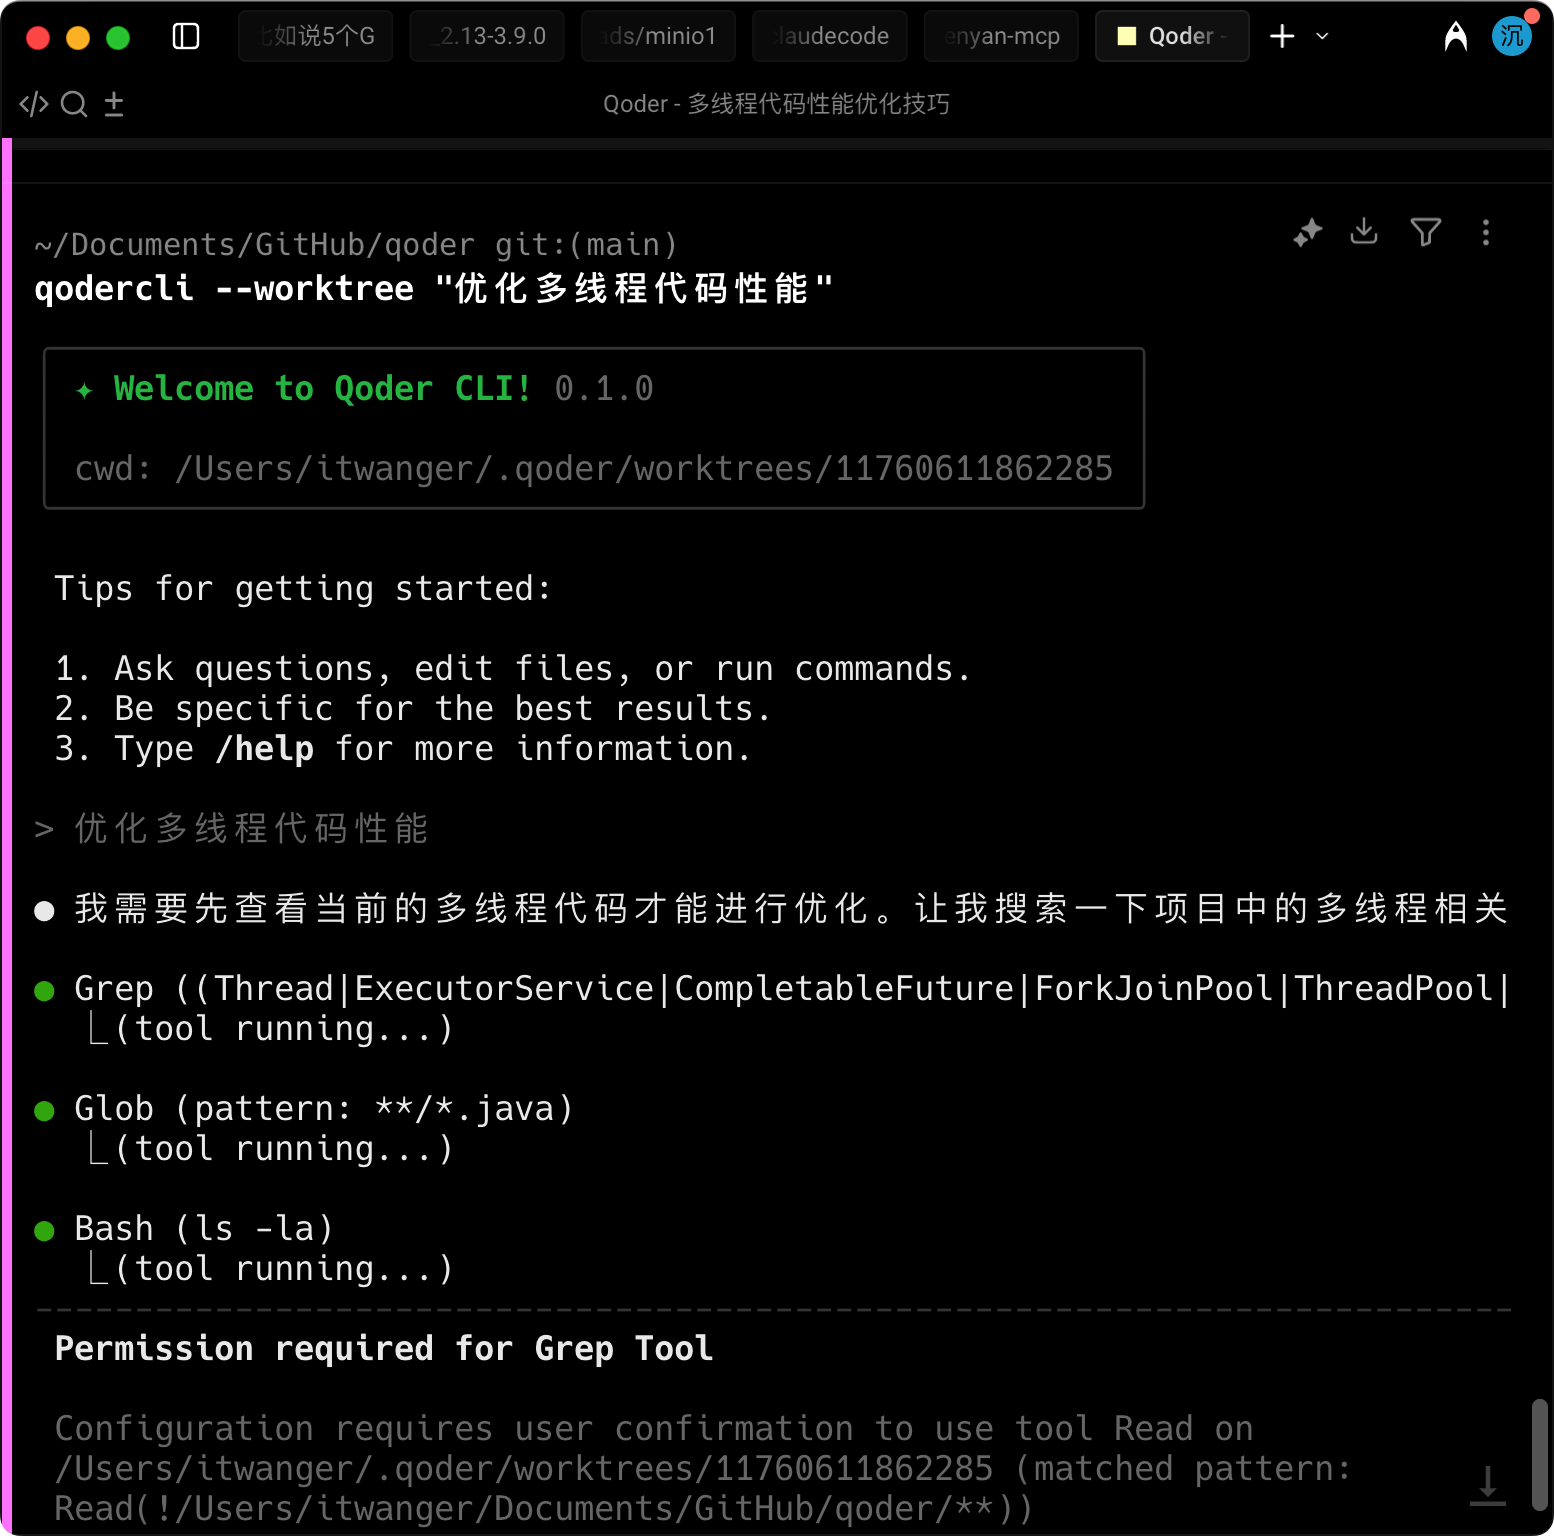Click the Warp agent logo icon
The image size is (1554, 1536).
(x=1455, y=37)
